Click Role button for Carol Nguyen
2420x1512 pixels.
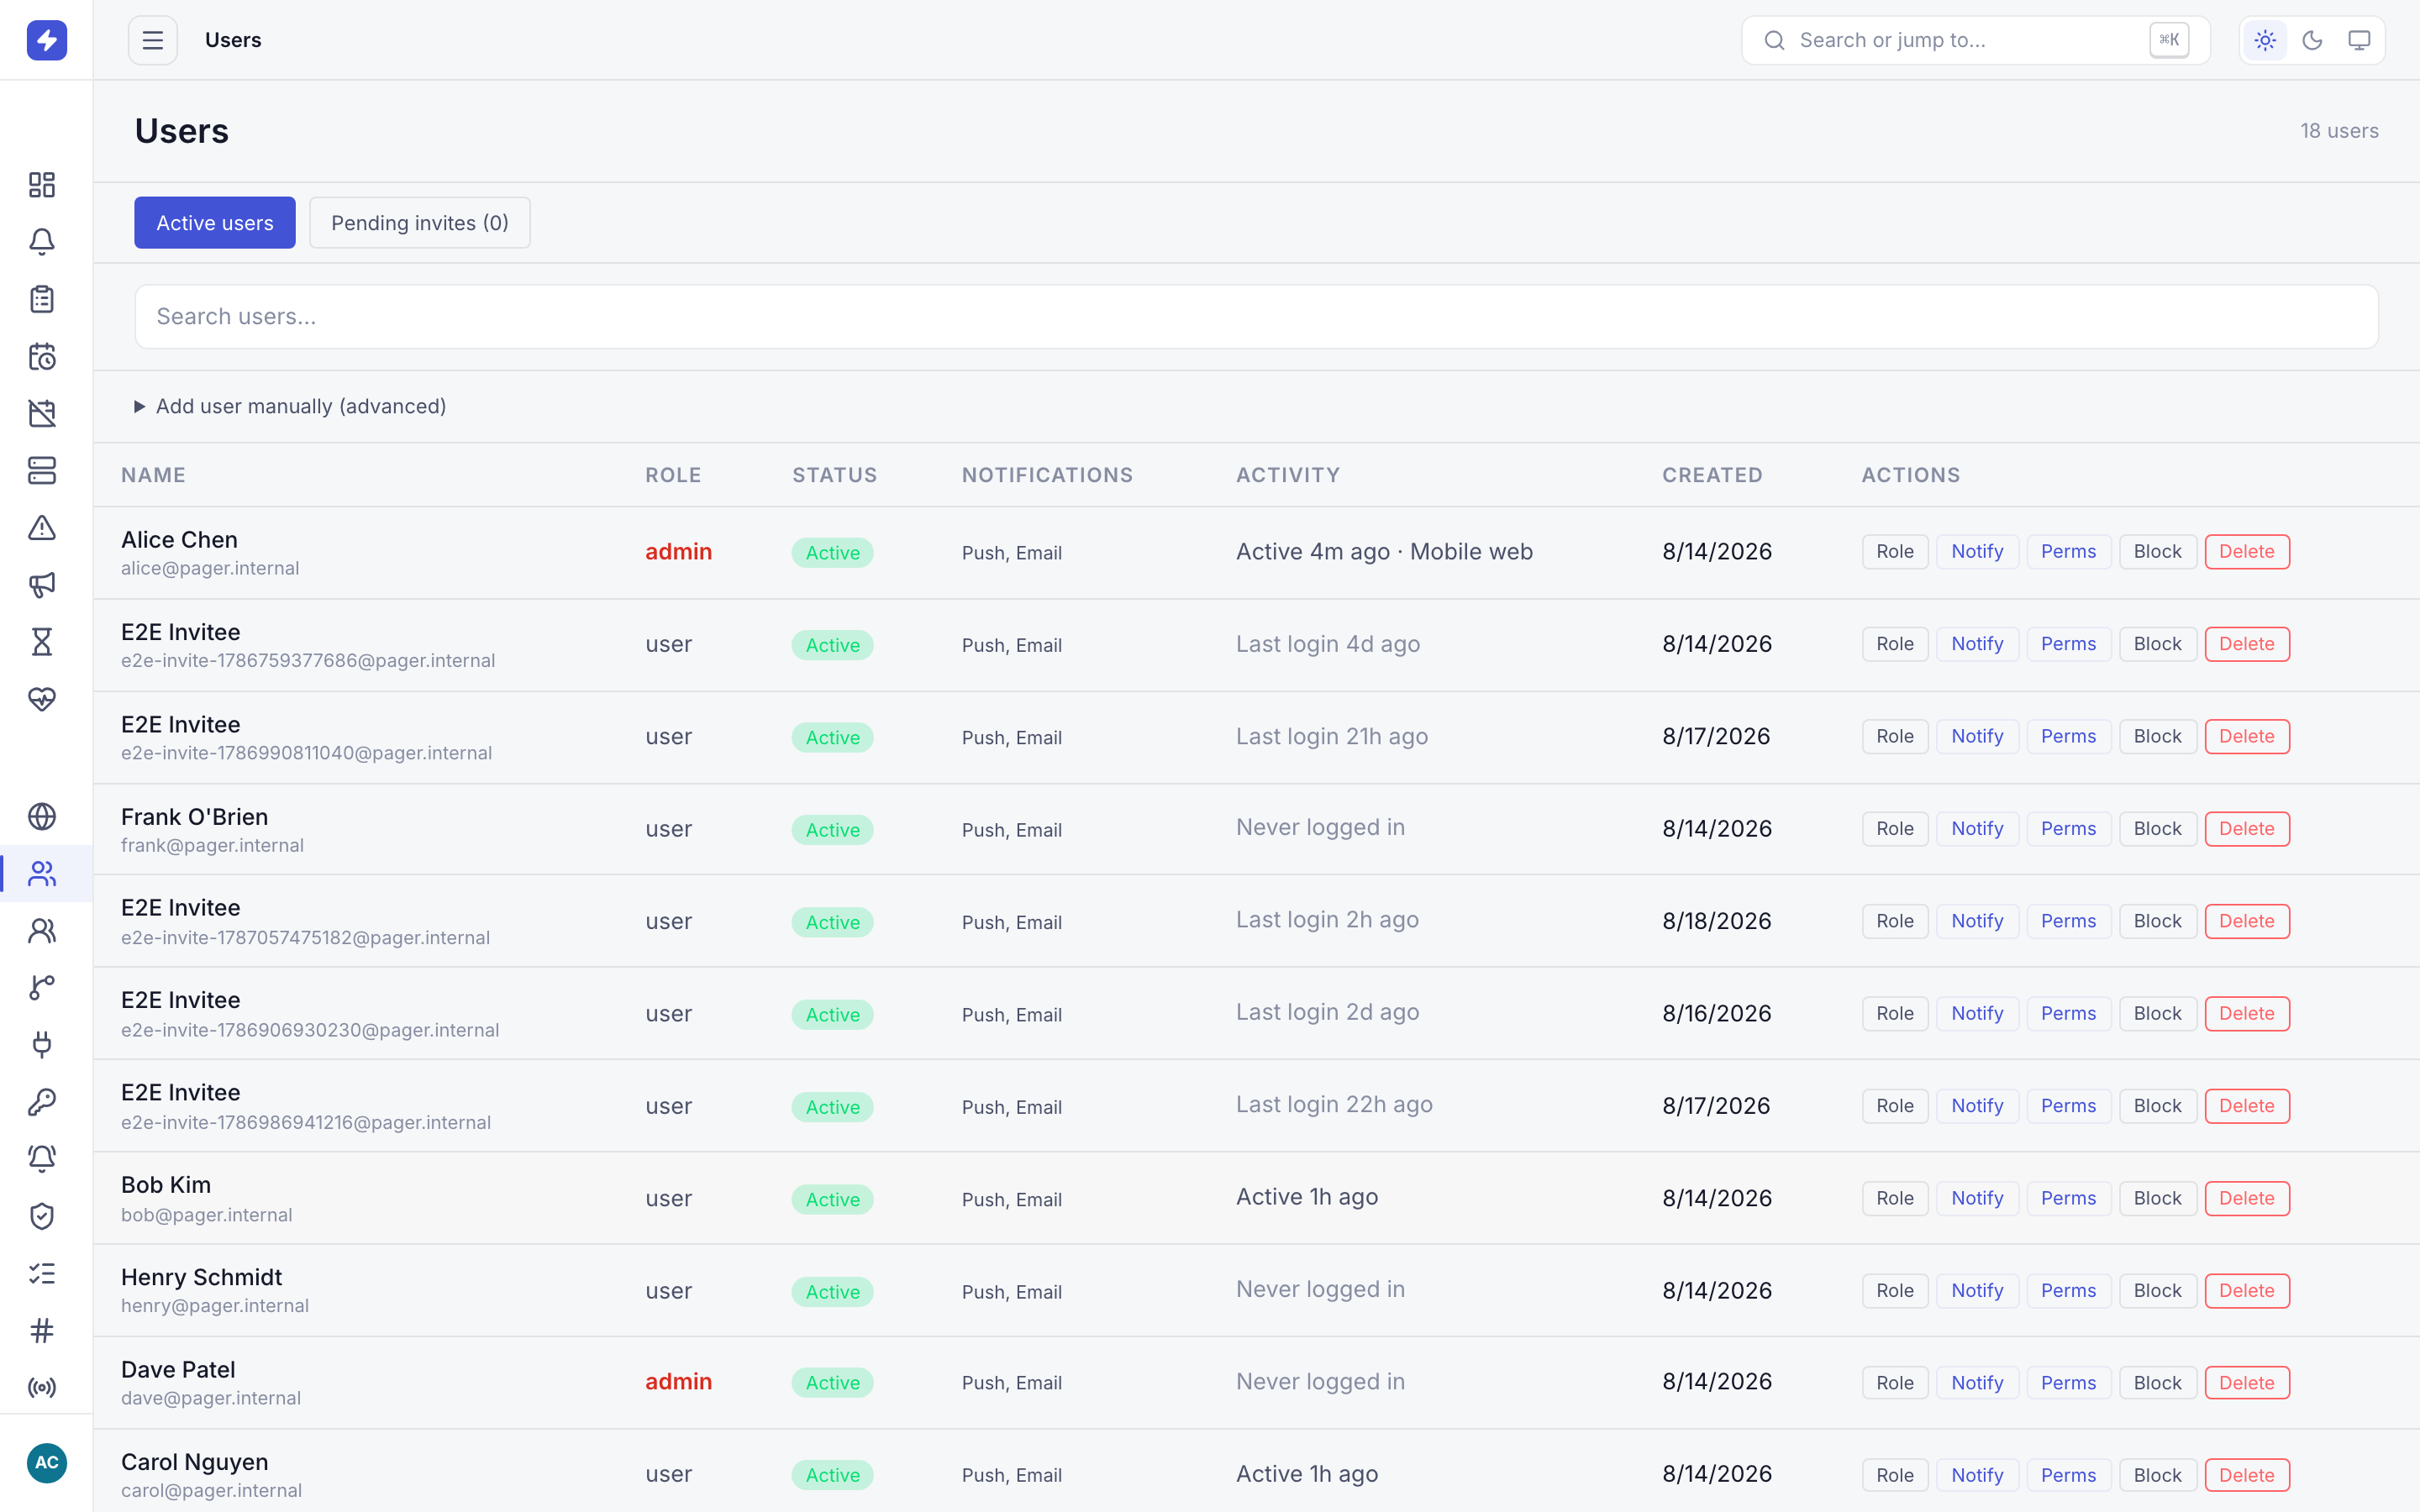point(1895,1475)
